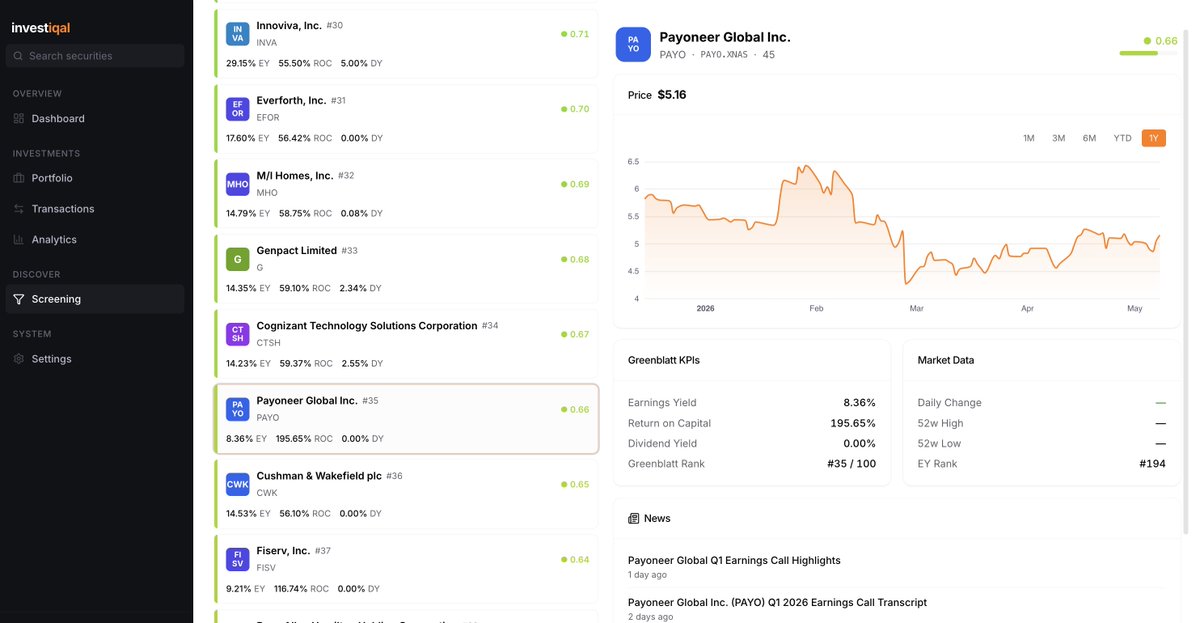The height and width of the screenshot is (623, 1200).
Task: Open the Analytics section
Action: click(x=95, y=240)
